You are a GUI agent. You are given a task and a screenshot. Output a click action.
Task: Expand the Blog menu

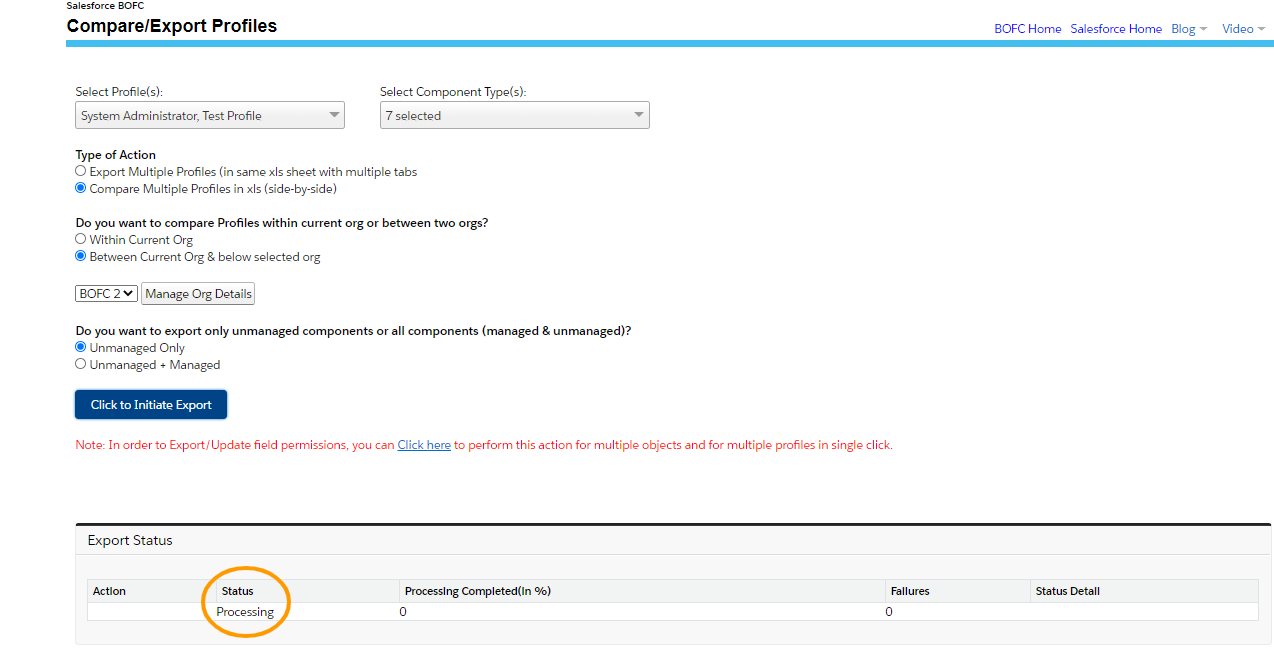pyautogui.click(x=1189, y=29)
